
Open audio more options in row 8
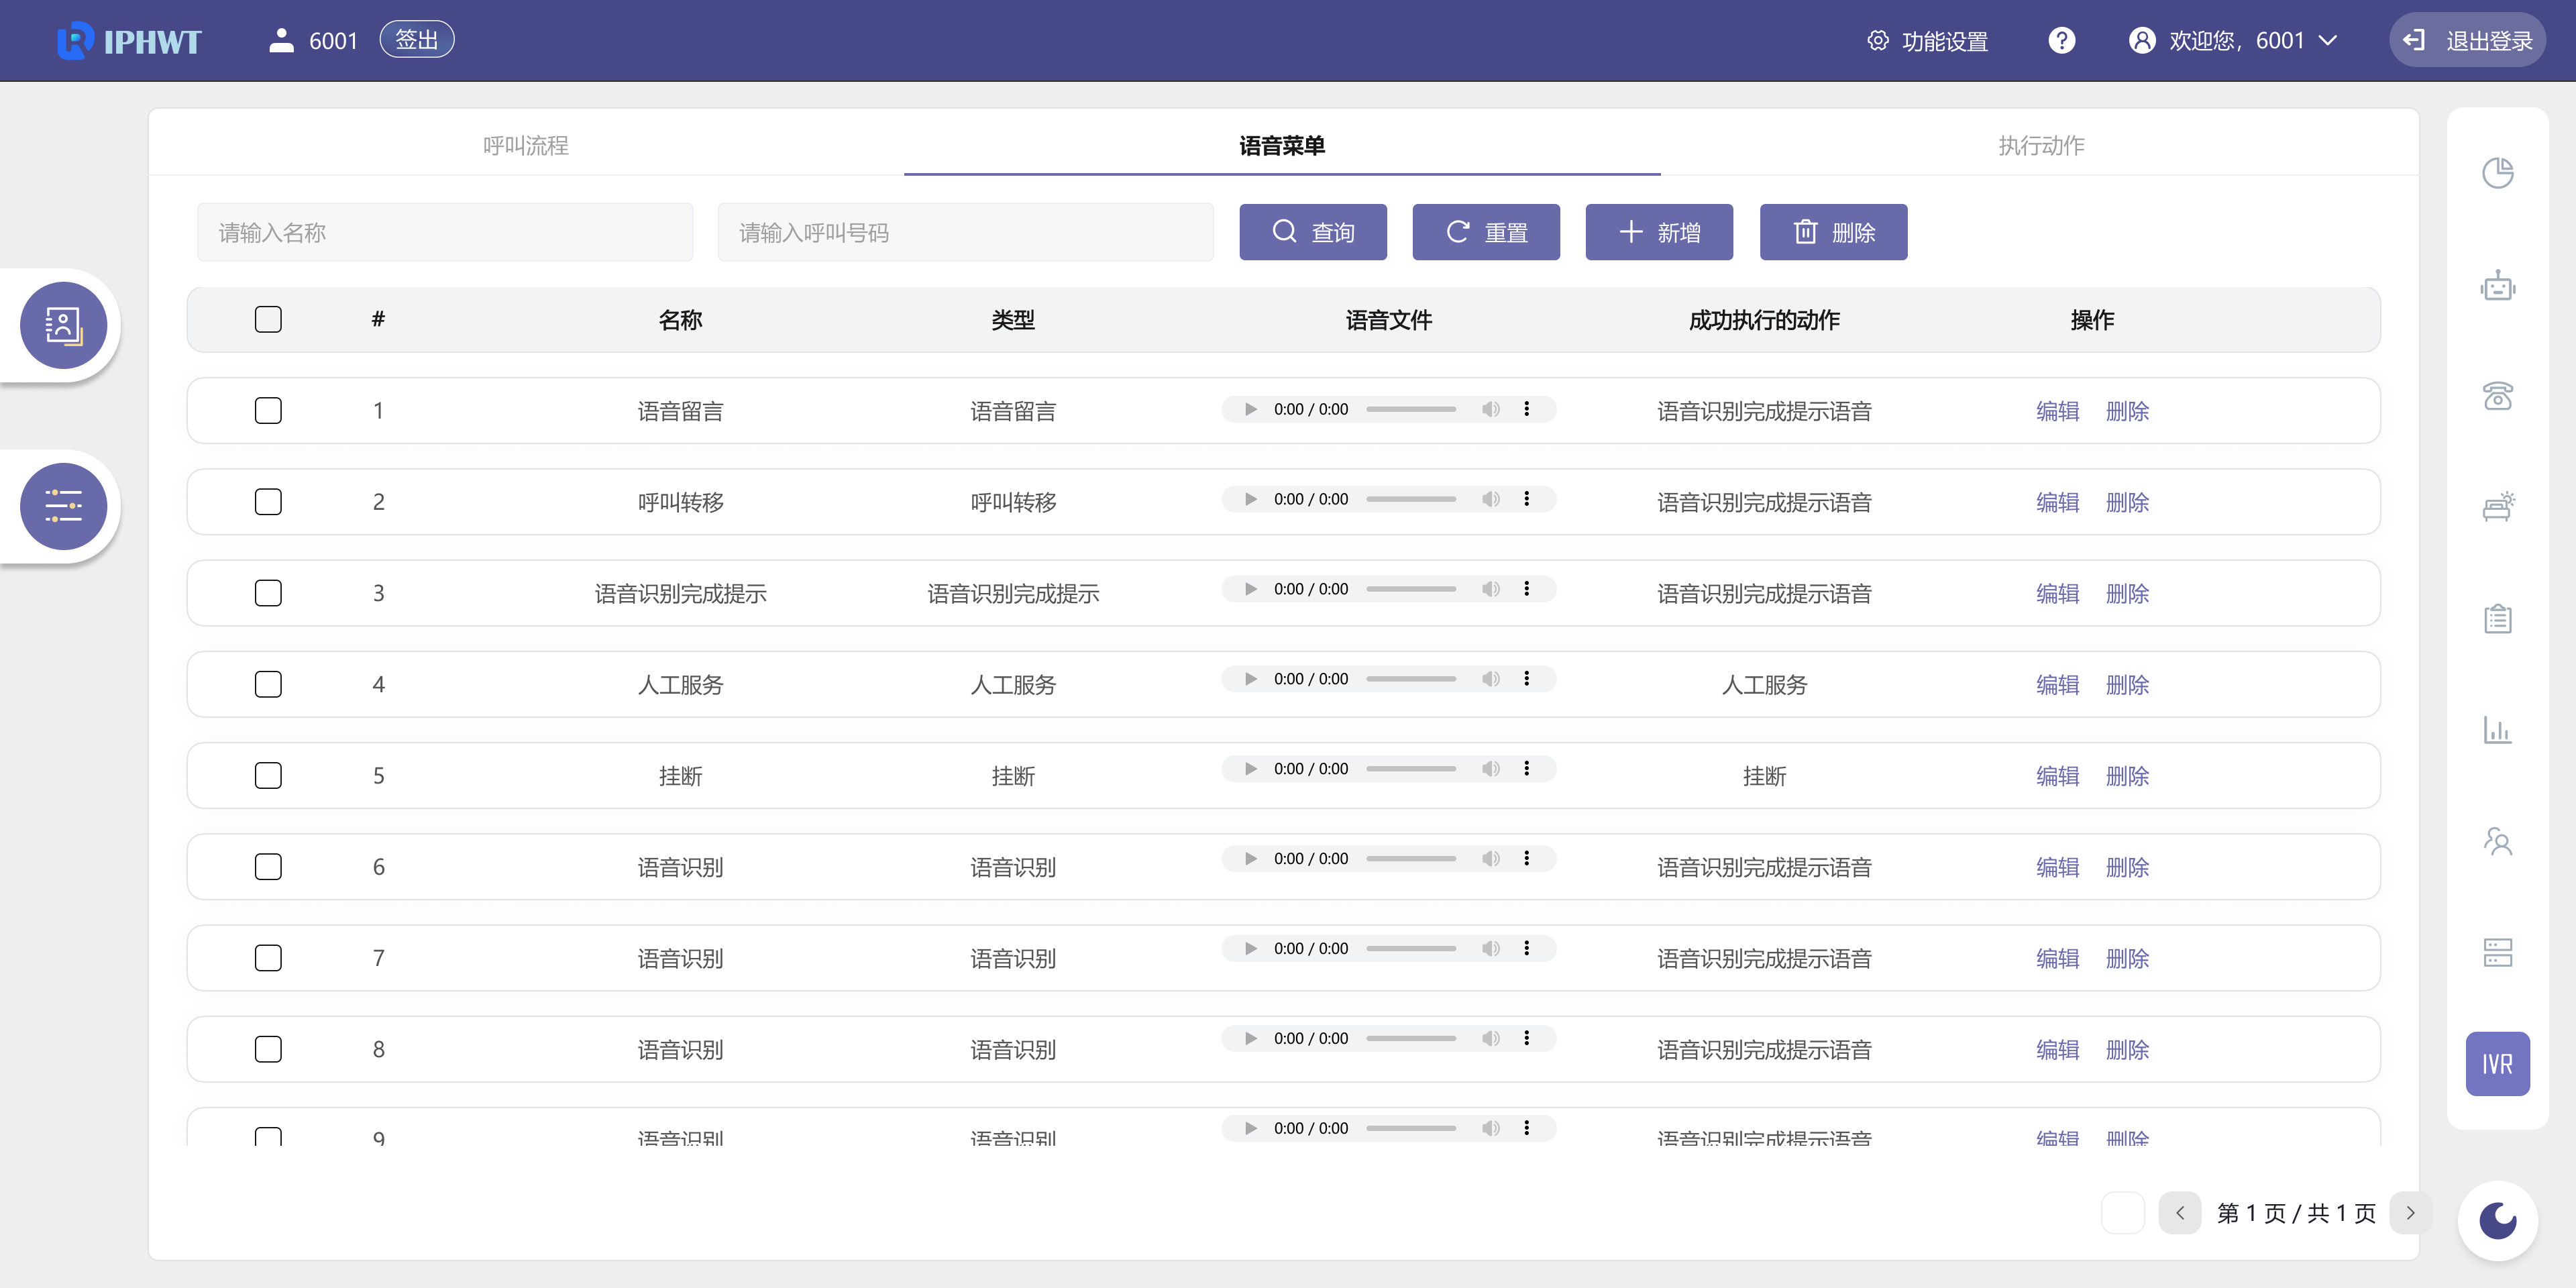(1526, 1039)
